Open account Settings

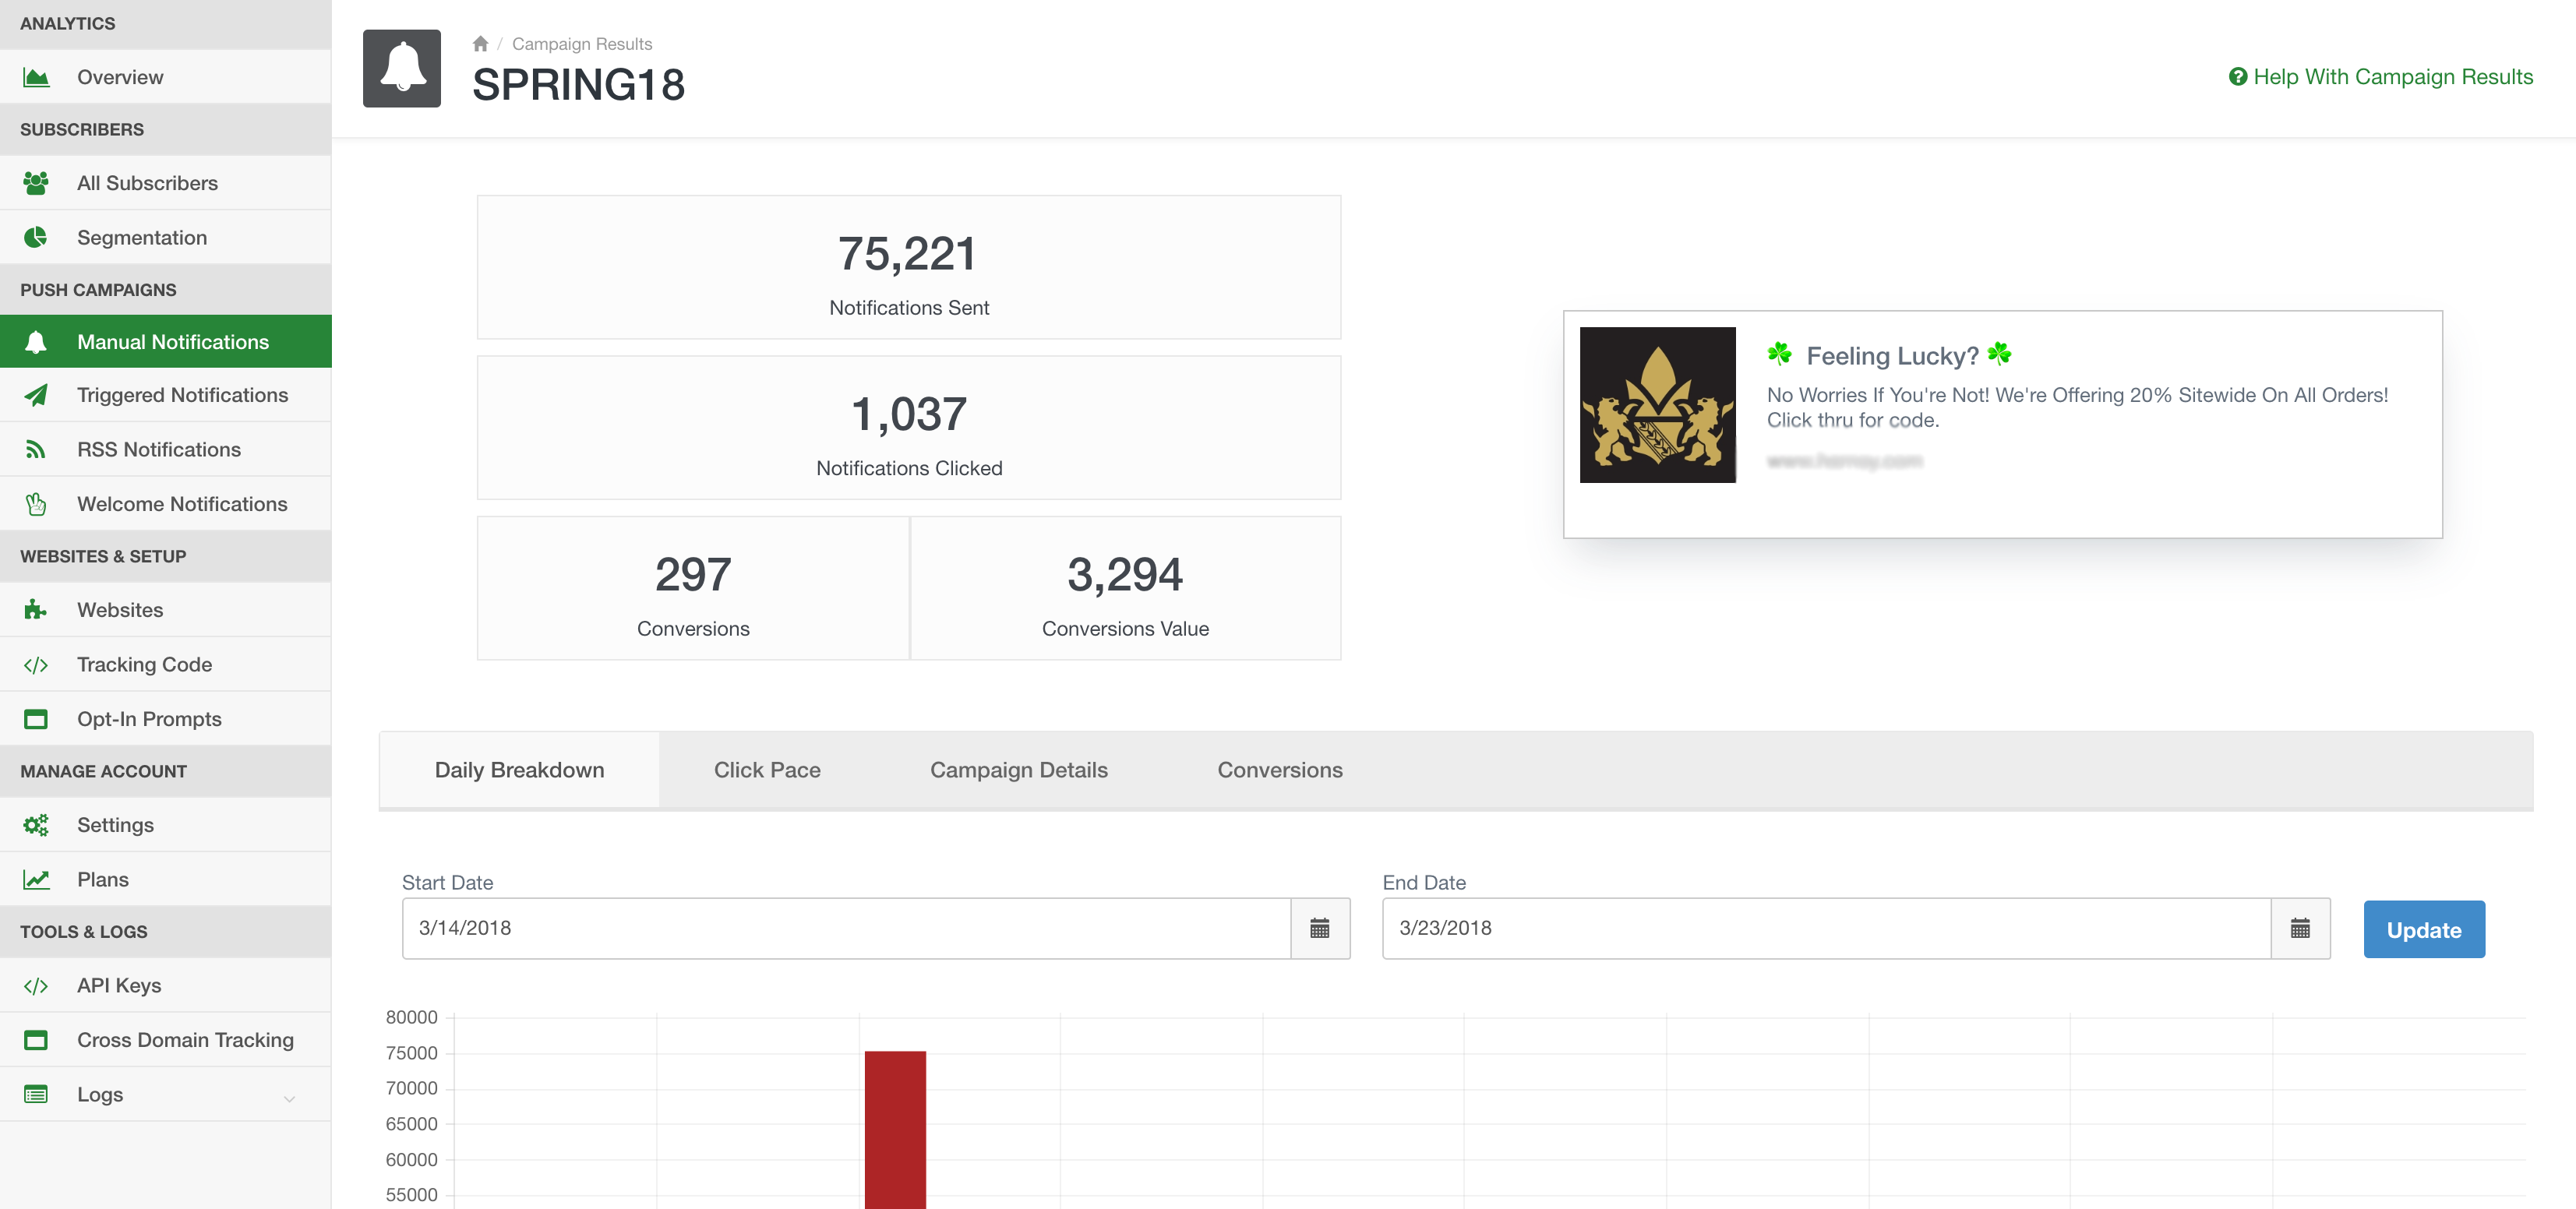click(165, 825)
